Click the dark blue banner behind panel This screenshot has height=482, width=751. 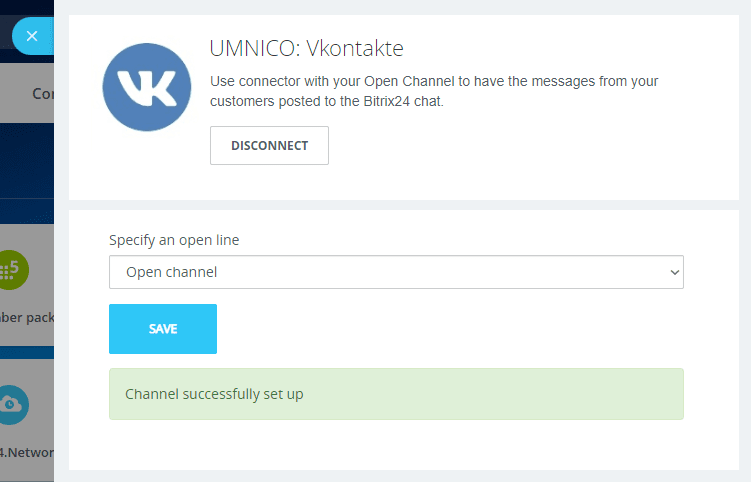pos(26,160)
